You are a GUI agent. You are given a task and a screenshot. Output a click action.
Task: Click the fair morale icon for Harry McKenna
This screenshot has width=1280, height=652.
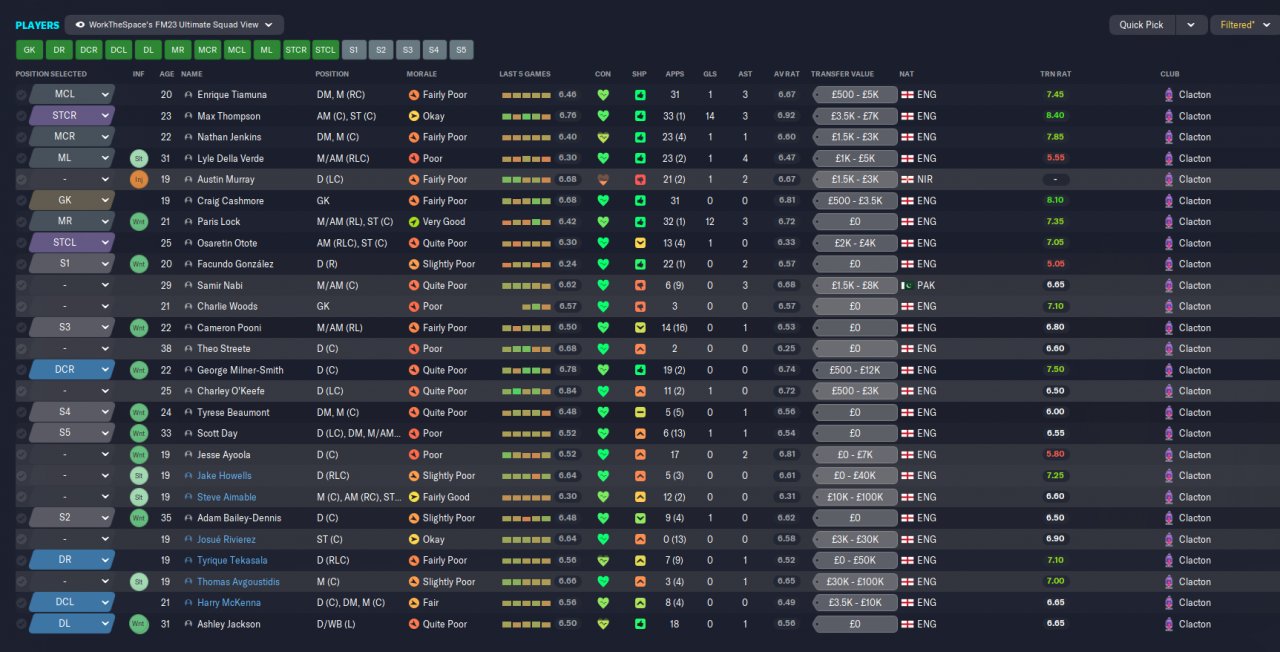tap(414, 603)
